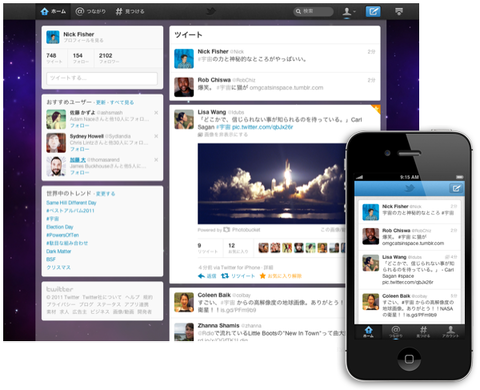Screen dimensions: 480x390
Task: Open the # Discover tab in top bar
Action: point(130,11)
